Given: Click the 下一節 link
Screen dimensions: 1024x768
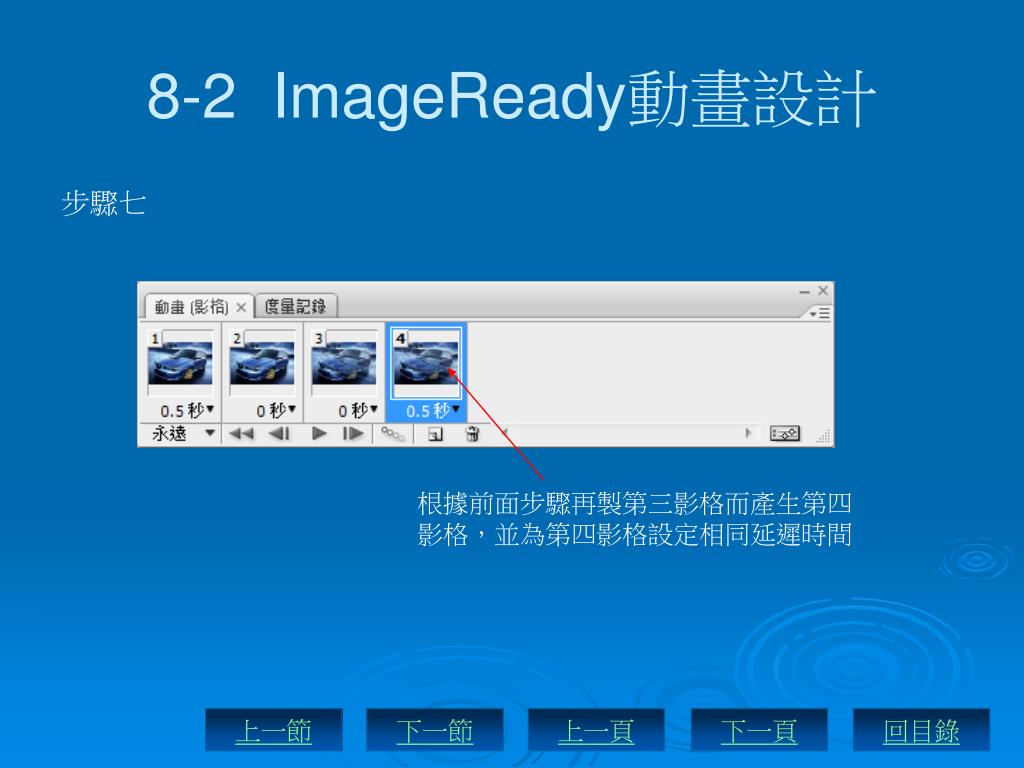Looking at the screenshot, I should (435, 731).
